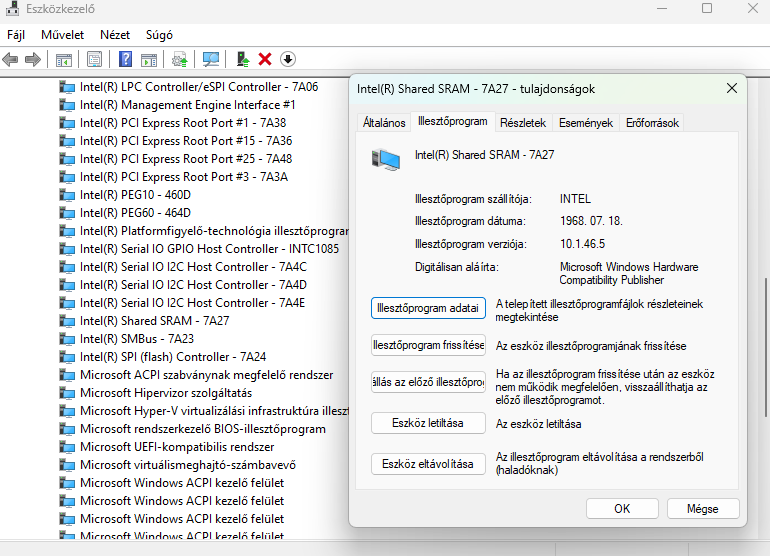The width and height of the screenshot is (770, 556).
Task: Switch to the Általános tab
Action: 384,123
